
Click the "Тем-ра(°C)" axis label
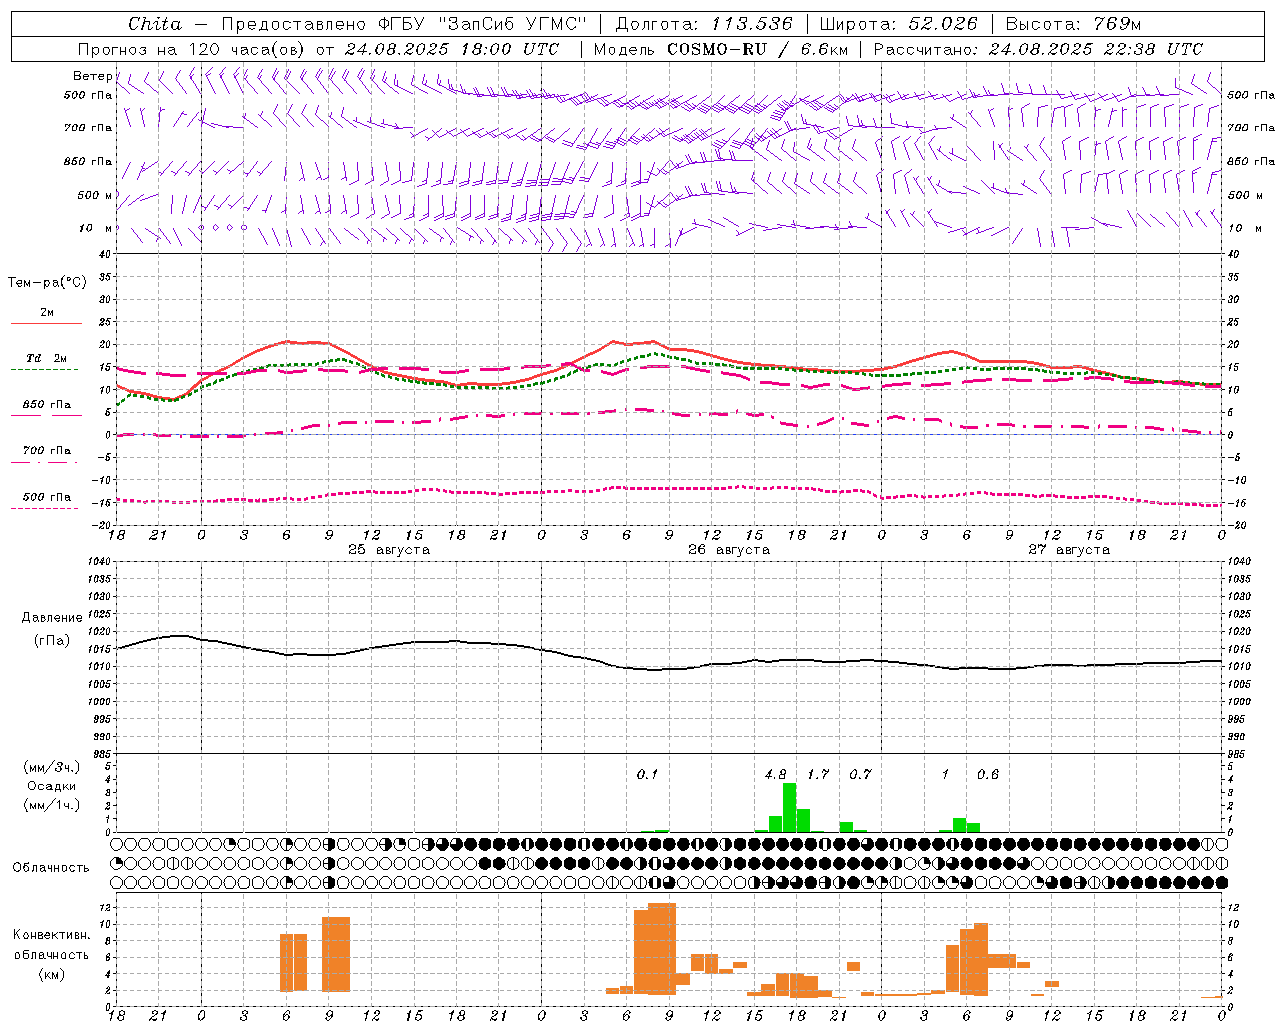pos(47,282)
